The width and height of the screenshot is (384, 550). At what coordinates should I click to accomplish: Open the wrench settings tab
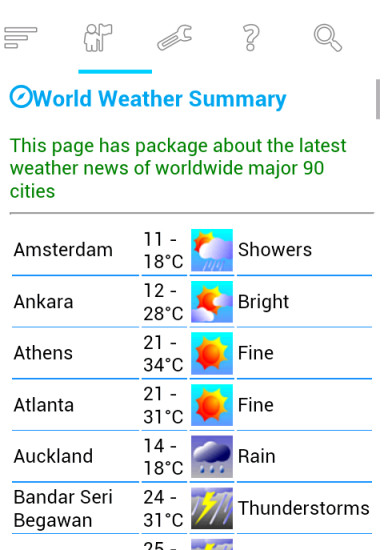(174, 38)
